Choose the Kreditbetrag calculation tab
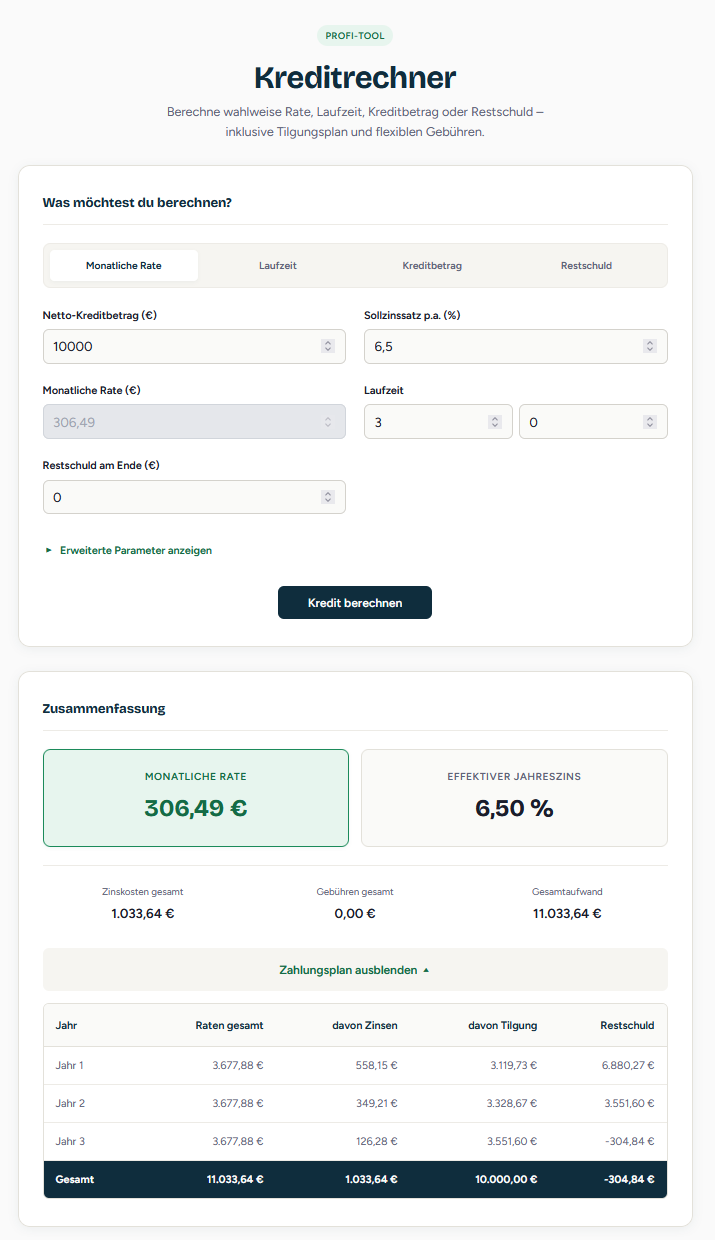Screen dimensions: 715x1240 432,266
